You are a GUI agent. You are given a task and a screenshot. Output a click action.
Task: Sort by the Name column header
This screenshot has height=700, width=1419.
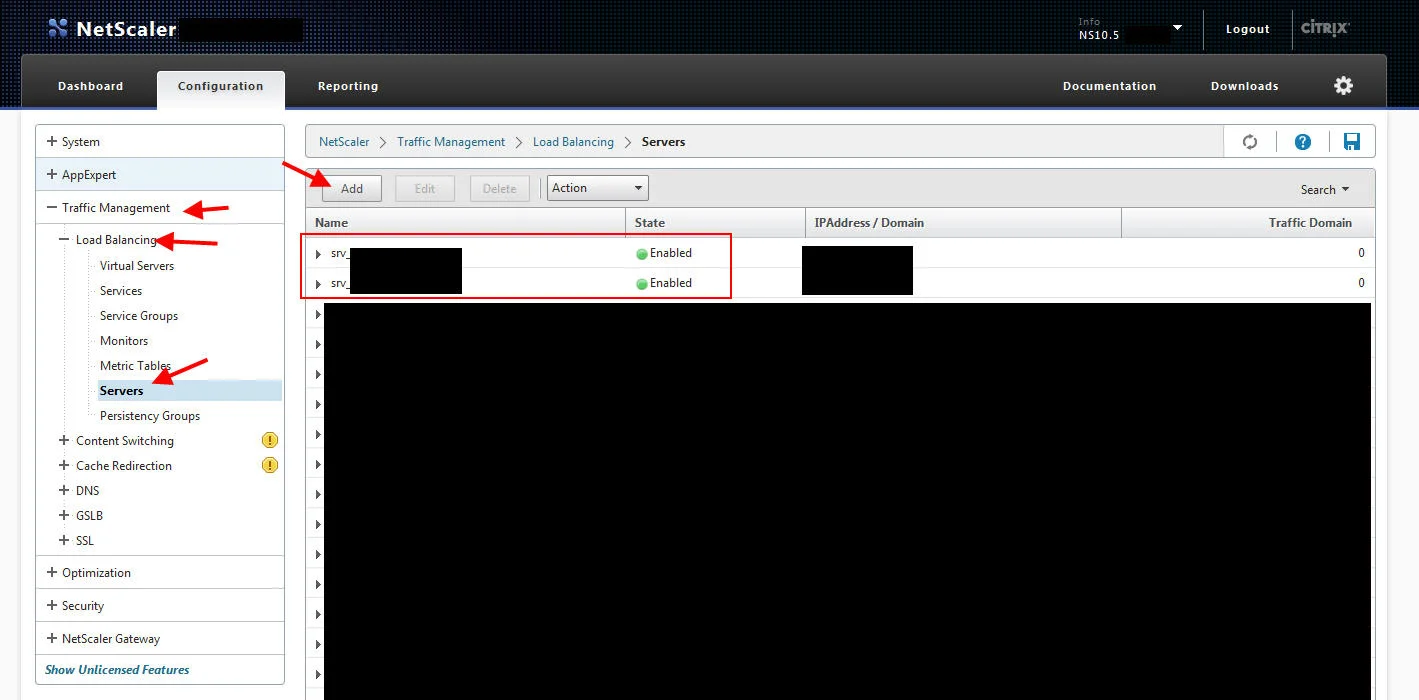(x=465, y=222)
